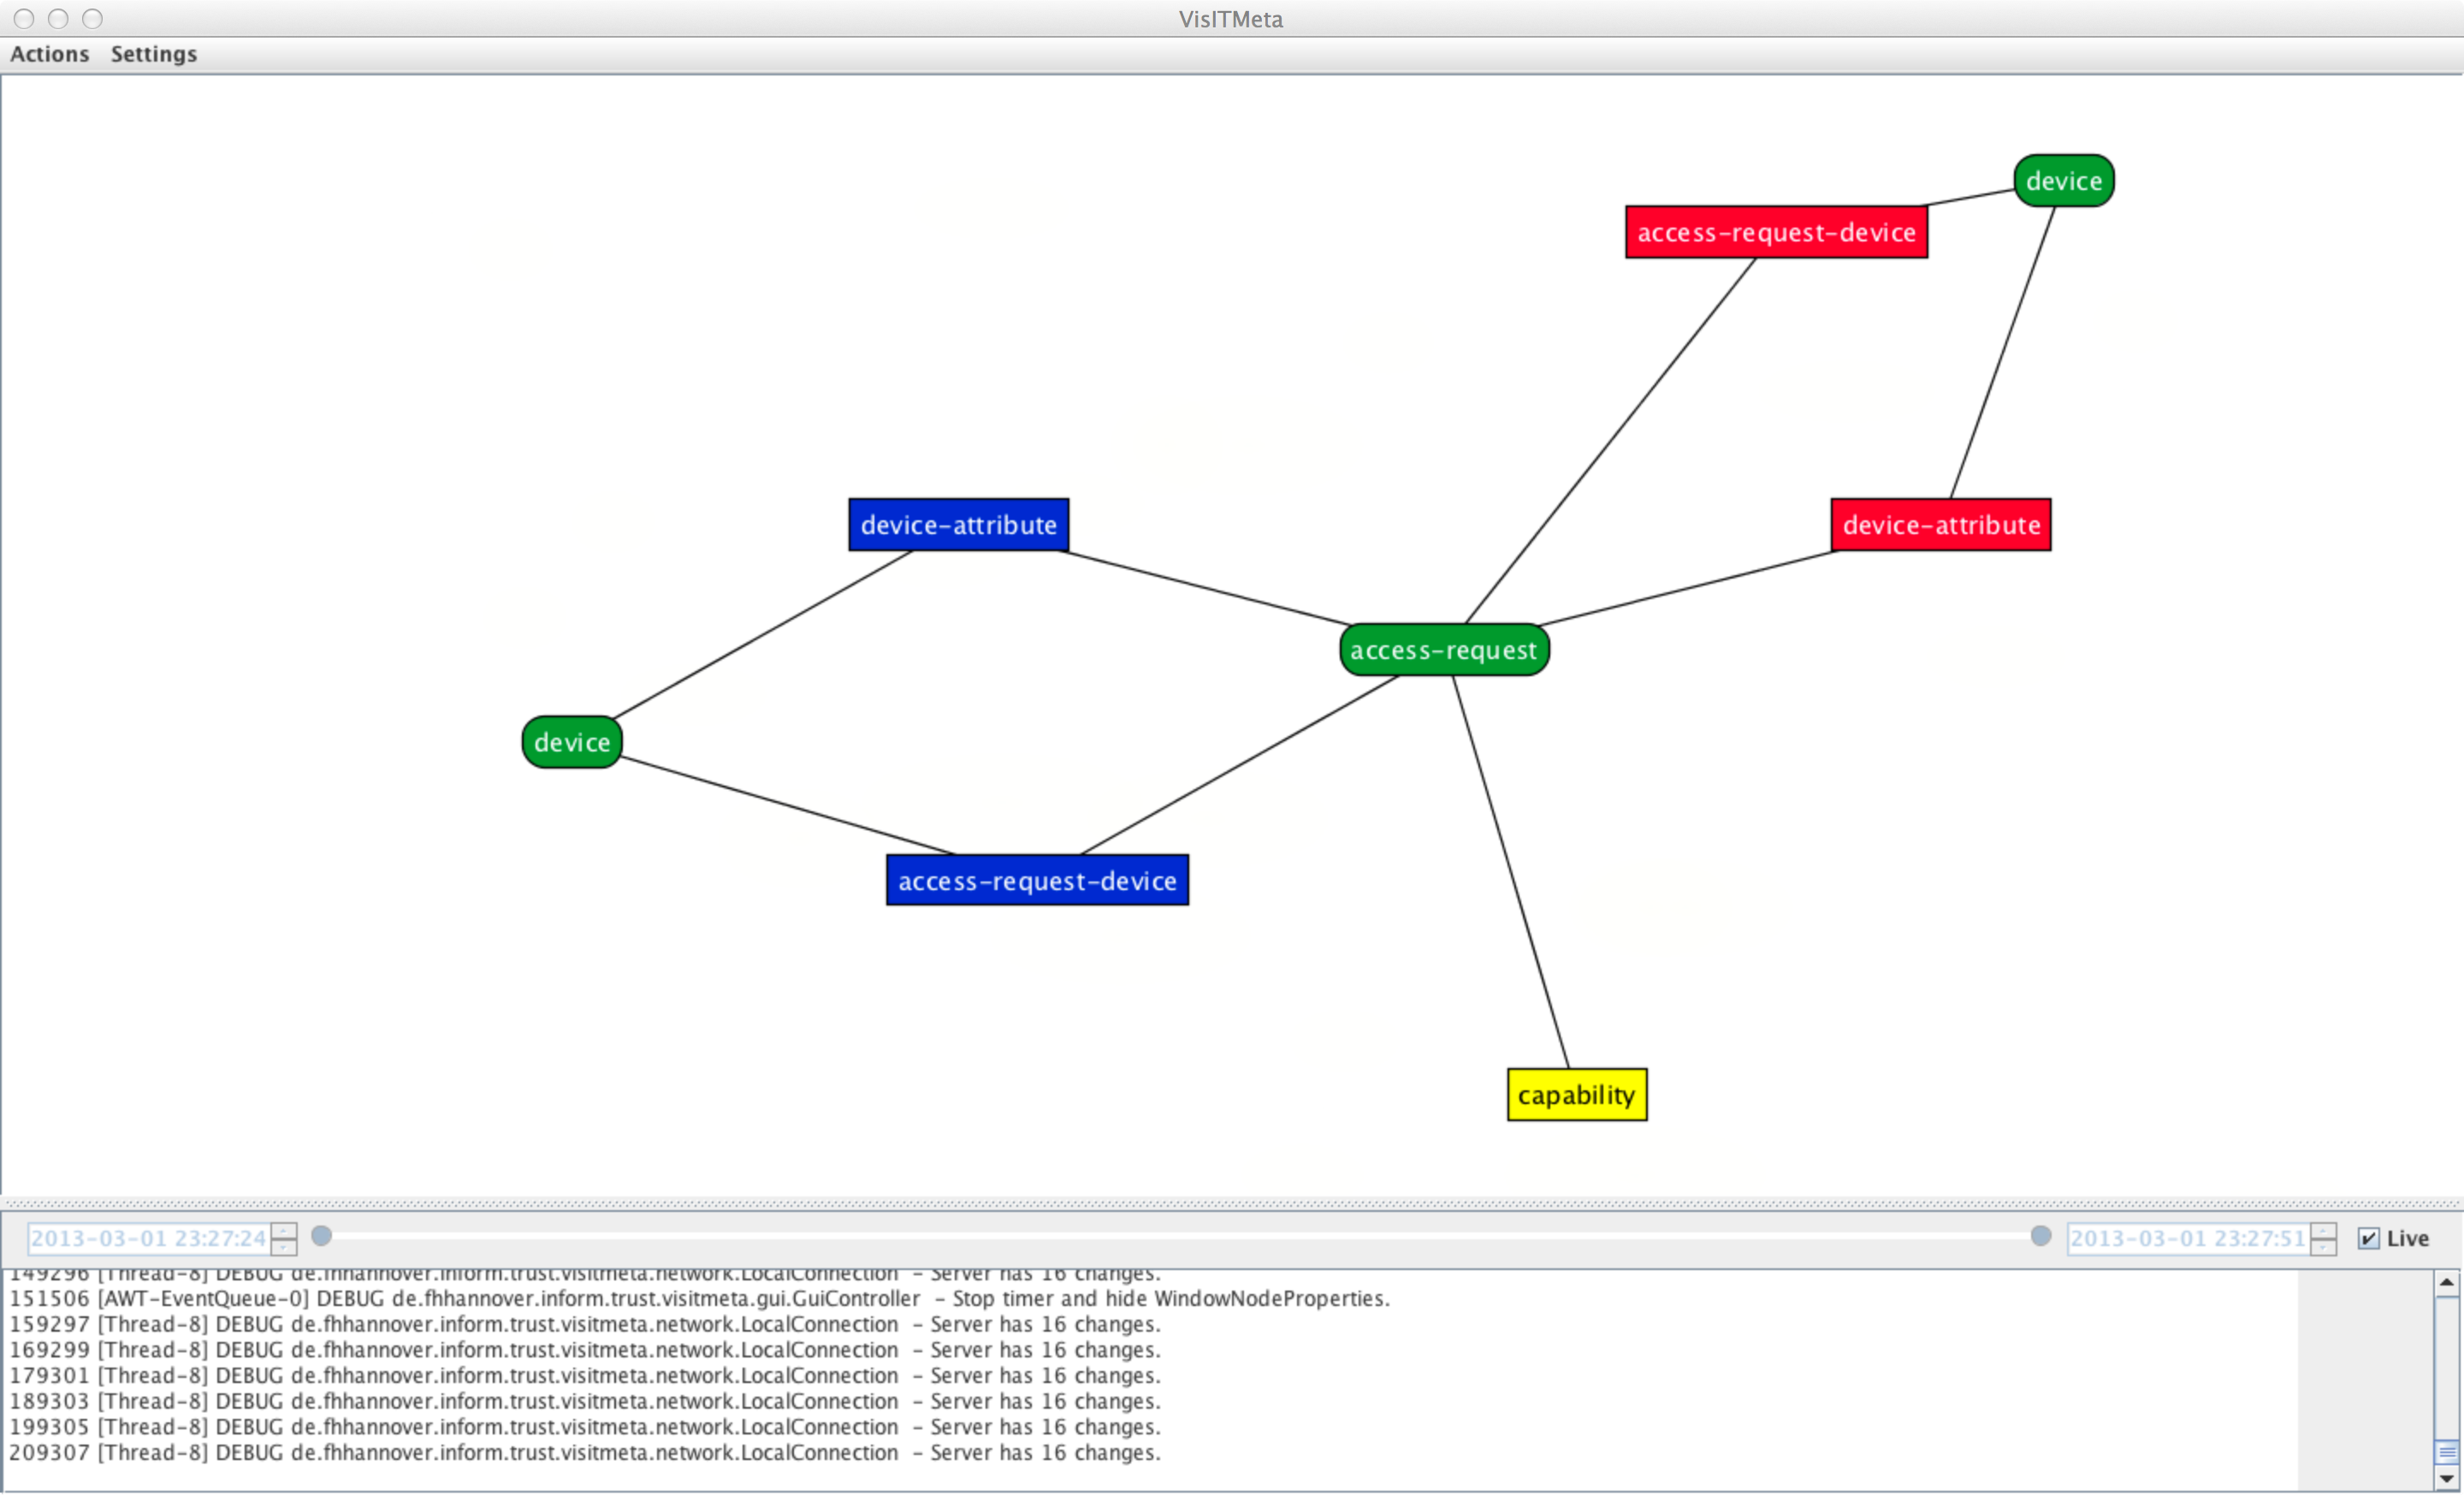Increment the start timestamp spinner
Image resolution: width=2464 pixels, height=1496 pixels.
(x=284, y=1231)
